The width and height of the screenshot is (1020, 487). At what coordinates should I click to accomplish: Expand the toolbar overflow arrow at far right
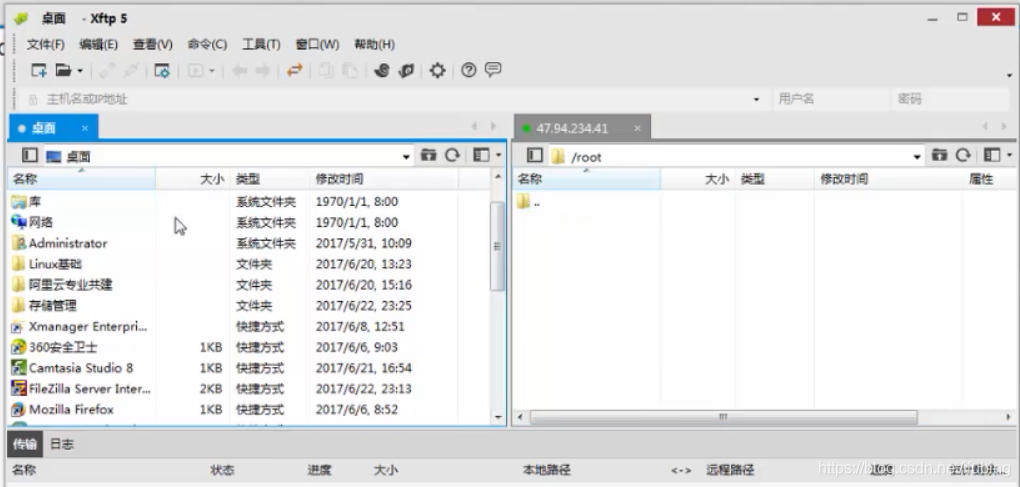tap(1009, 75)
